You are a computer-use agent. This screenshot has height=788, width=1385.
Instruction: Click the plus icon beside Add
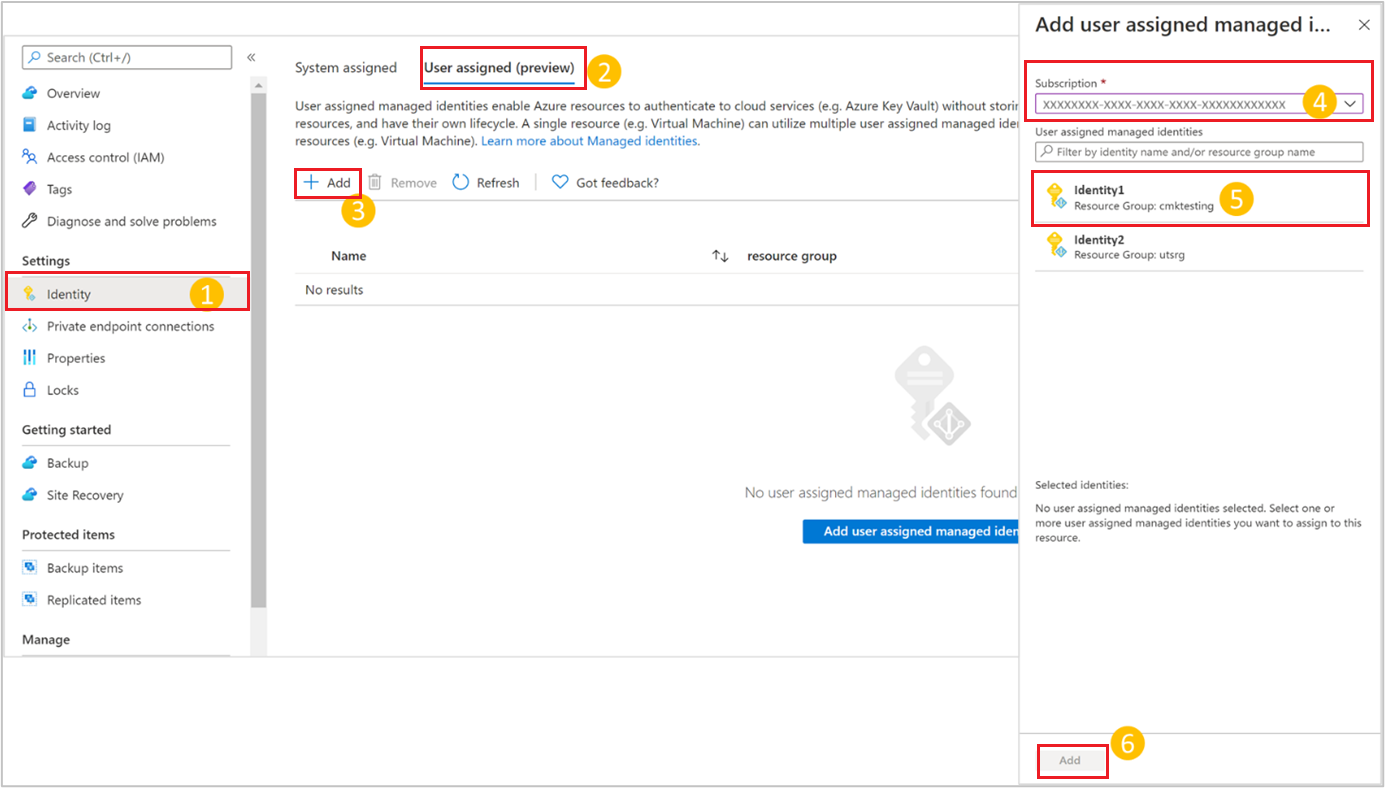[311, 183]
